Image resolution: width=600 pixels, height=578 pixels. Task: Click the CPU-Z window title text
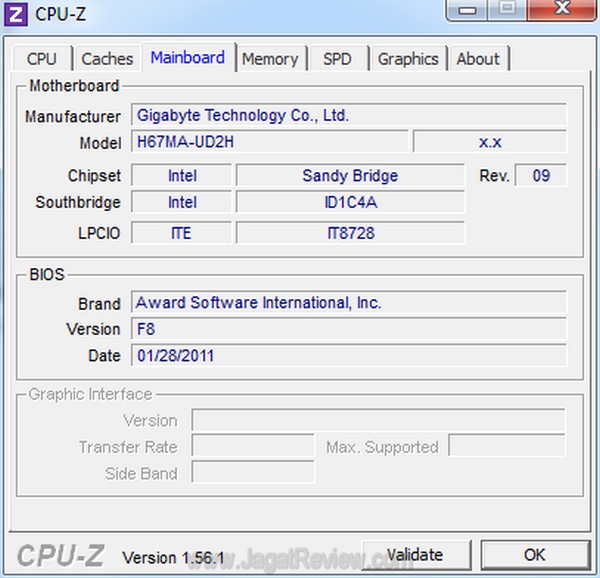point(60,15)
